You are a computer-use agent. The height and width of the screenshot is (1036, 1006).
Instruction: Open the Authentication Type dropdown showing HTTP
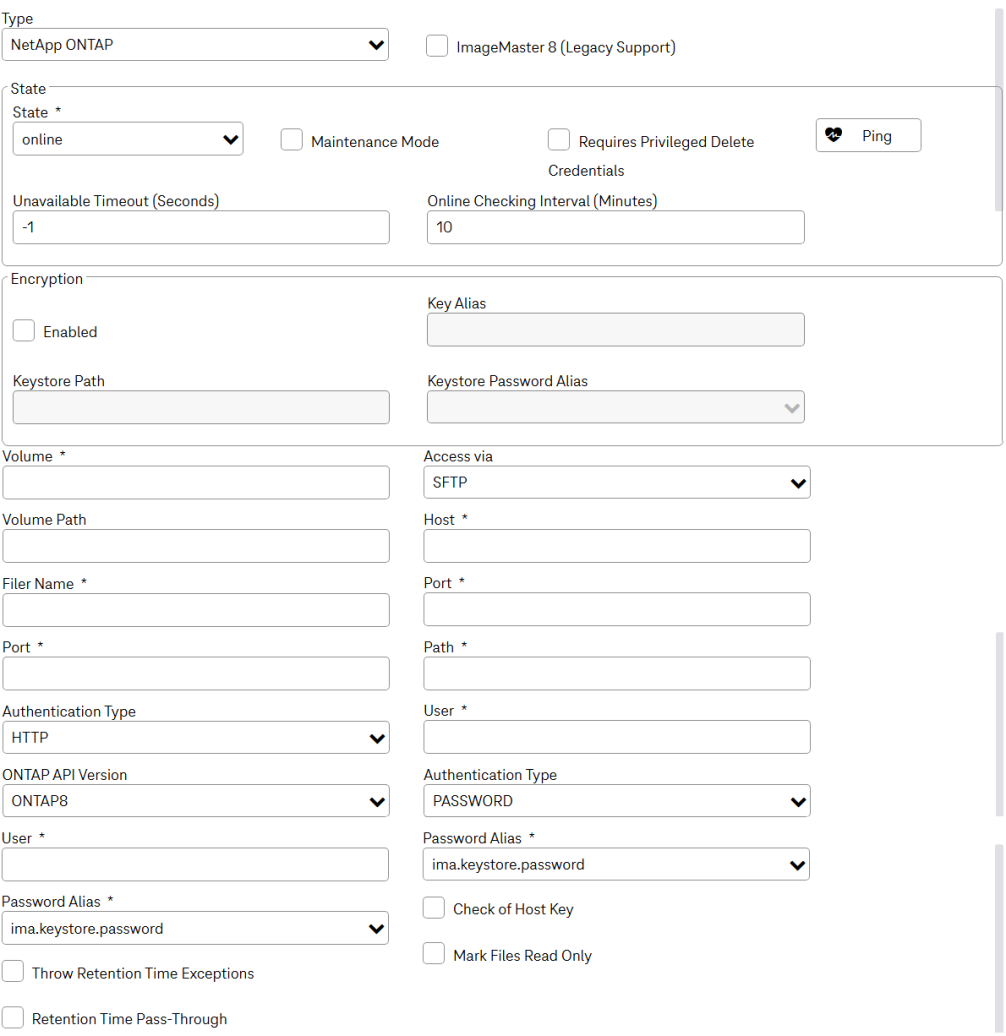coord(196,738)
